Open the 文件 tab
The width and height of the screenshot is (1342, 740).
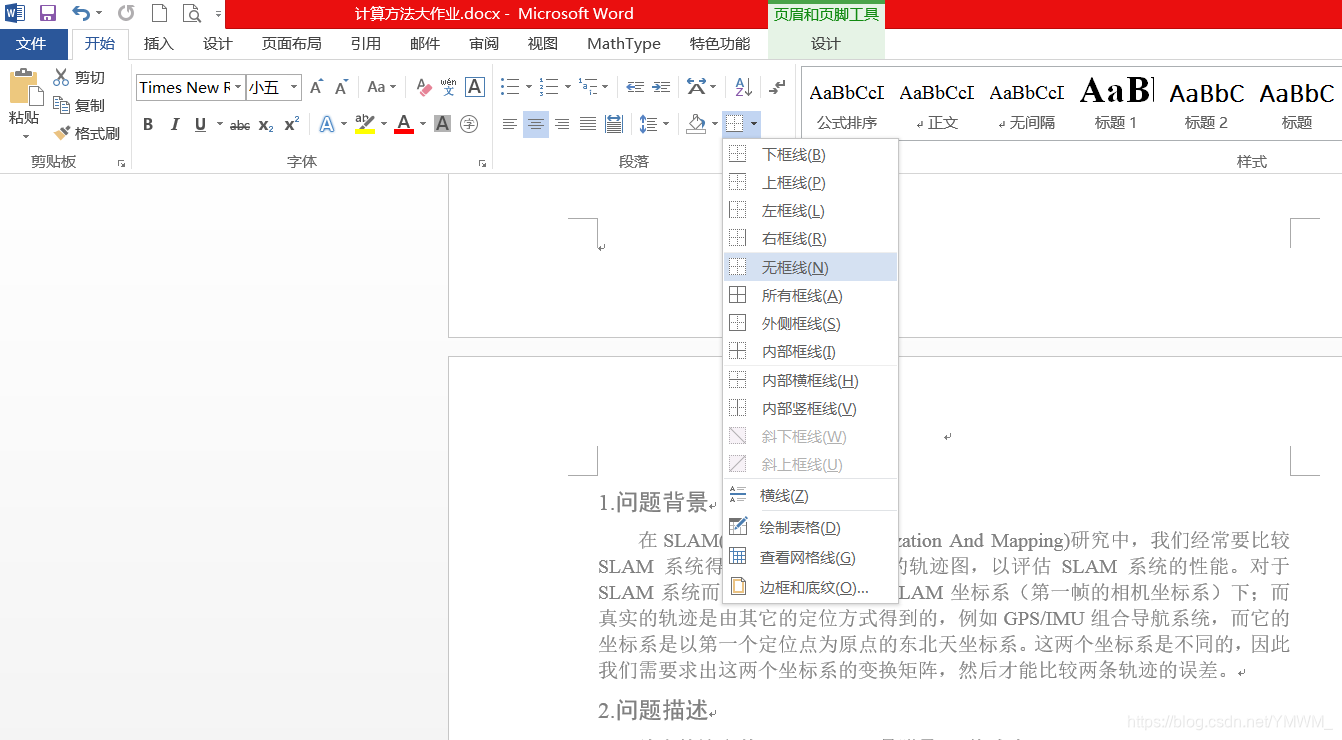click(x=31, y=44)
